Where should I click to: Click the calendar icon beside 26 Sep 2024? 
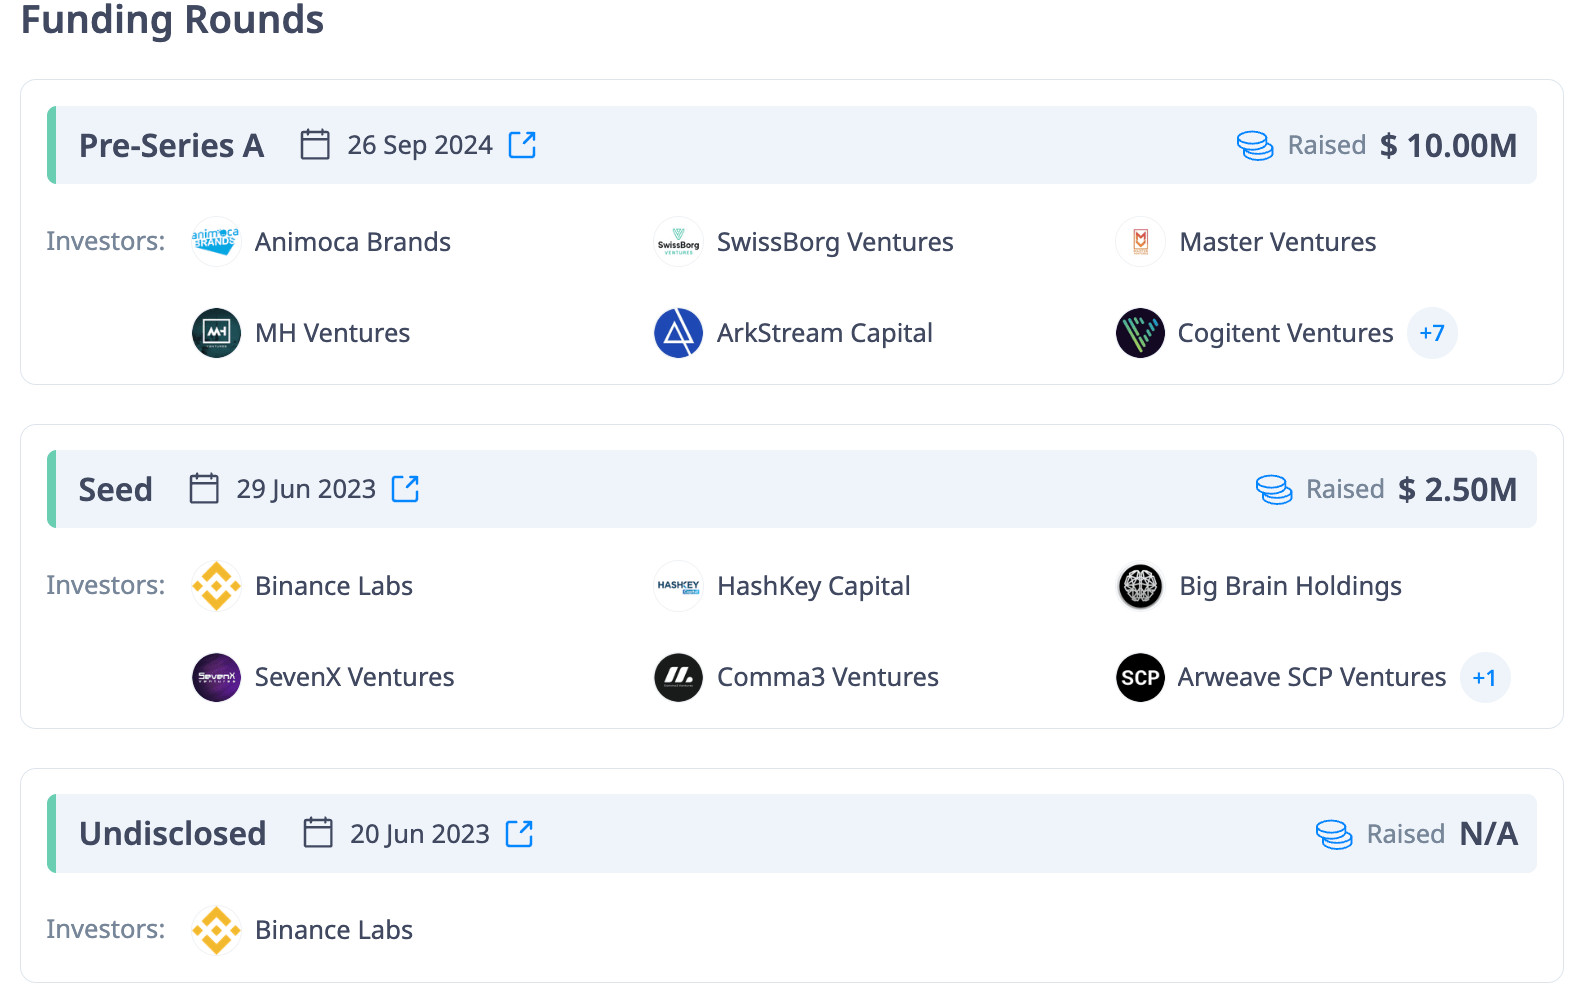click(315, 145)
